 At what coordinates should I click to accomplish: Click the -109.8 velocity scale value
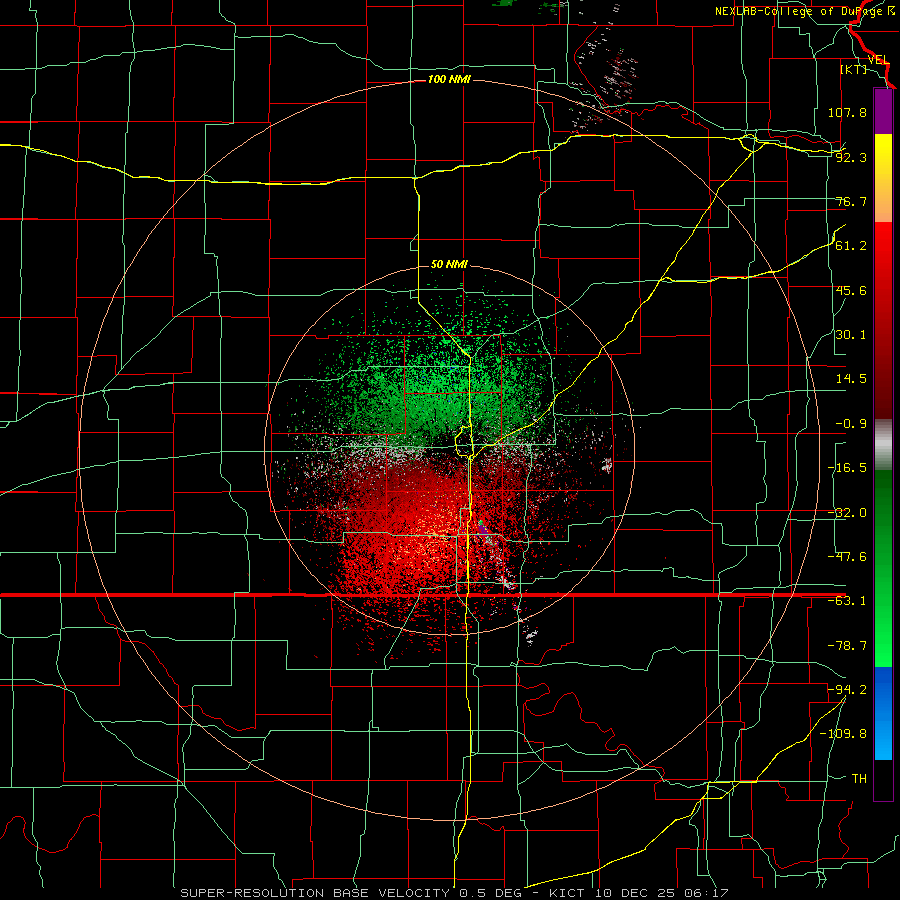tap(843, 734)
